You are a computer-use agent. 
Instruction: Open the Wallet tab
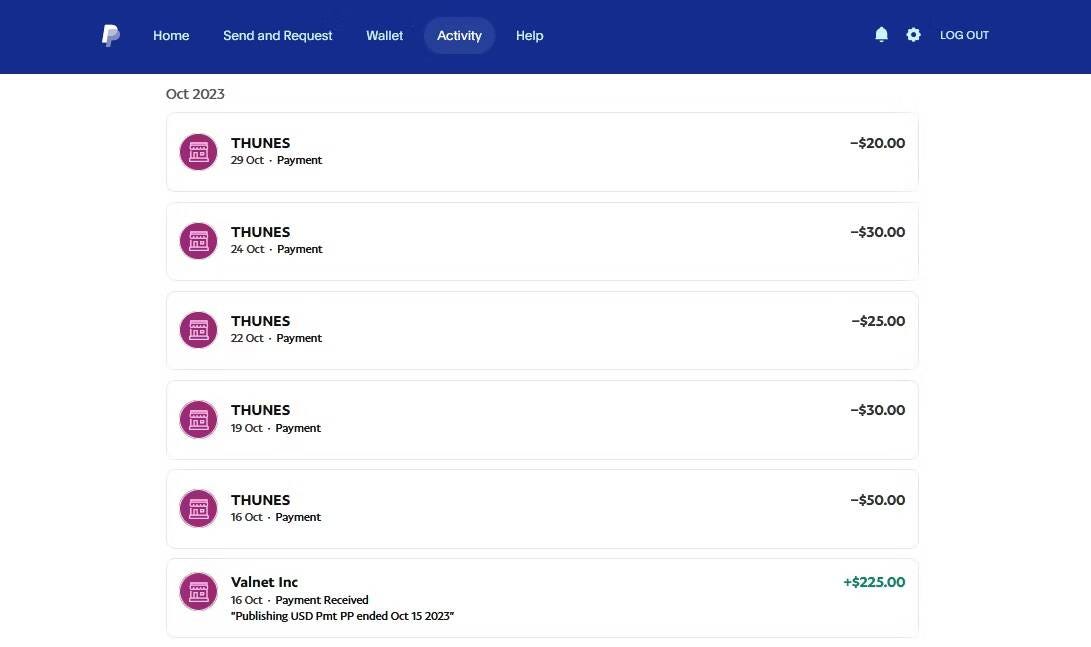(384, 35)
